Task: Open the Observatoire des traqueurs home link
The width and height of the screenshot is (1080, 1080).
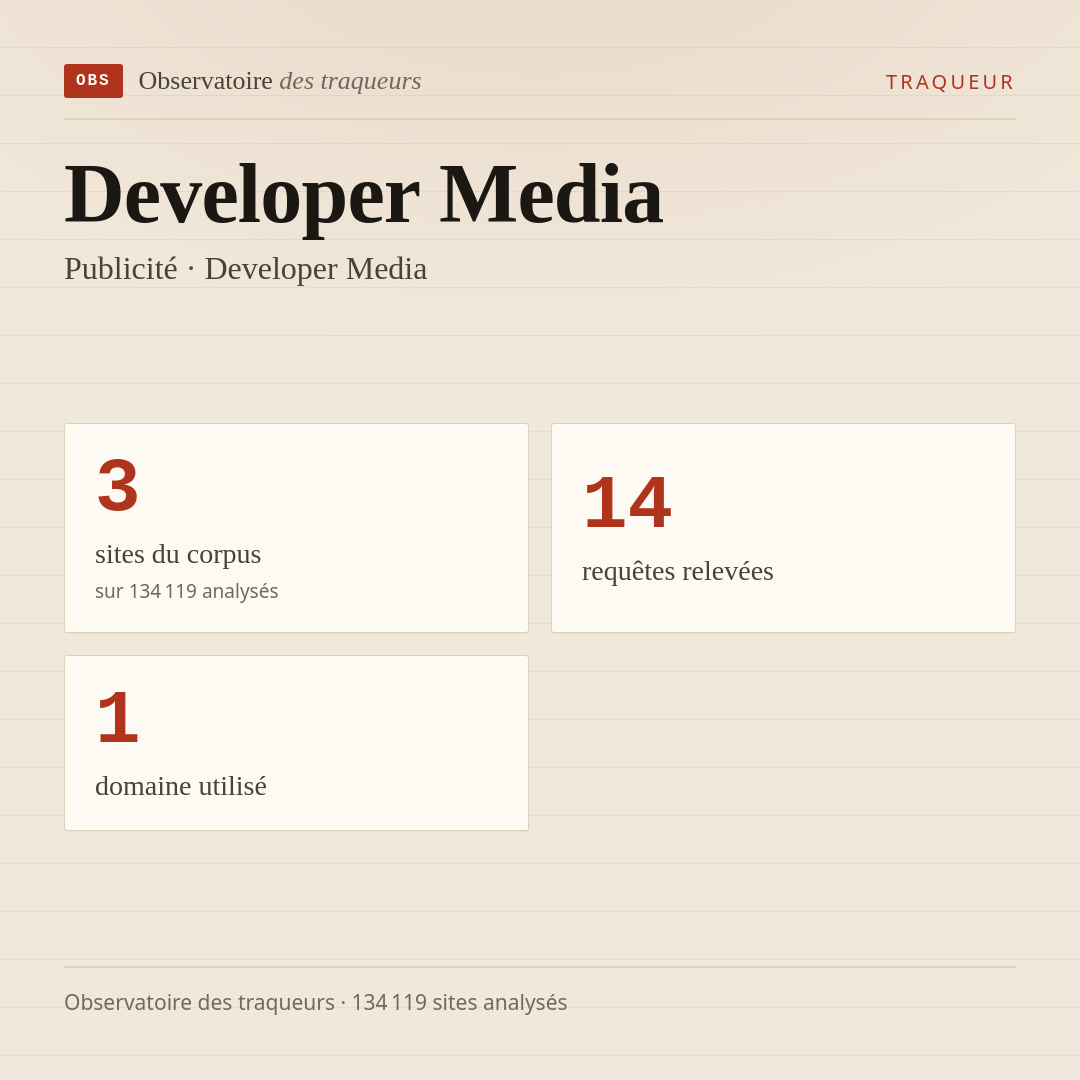Action: click(x=280, y=81)
